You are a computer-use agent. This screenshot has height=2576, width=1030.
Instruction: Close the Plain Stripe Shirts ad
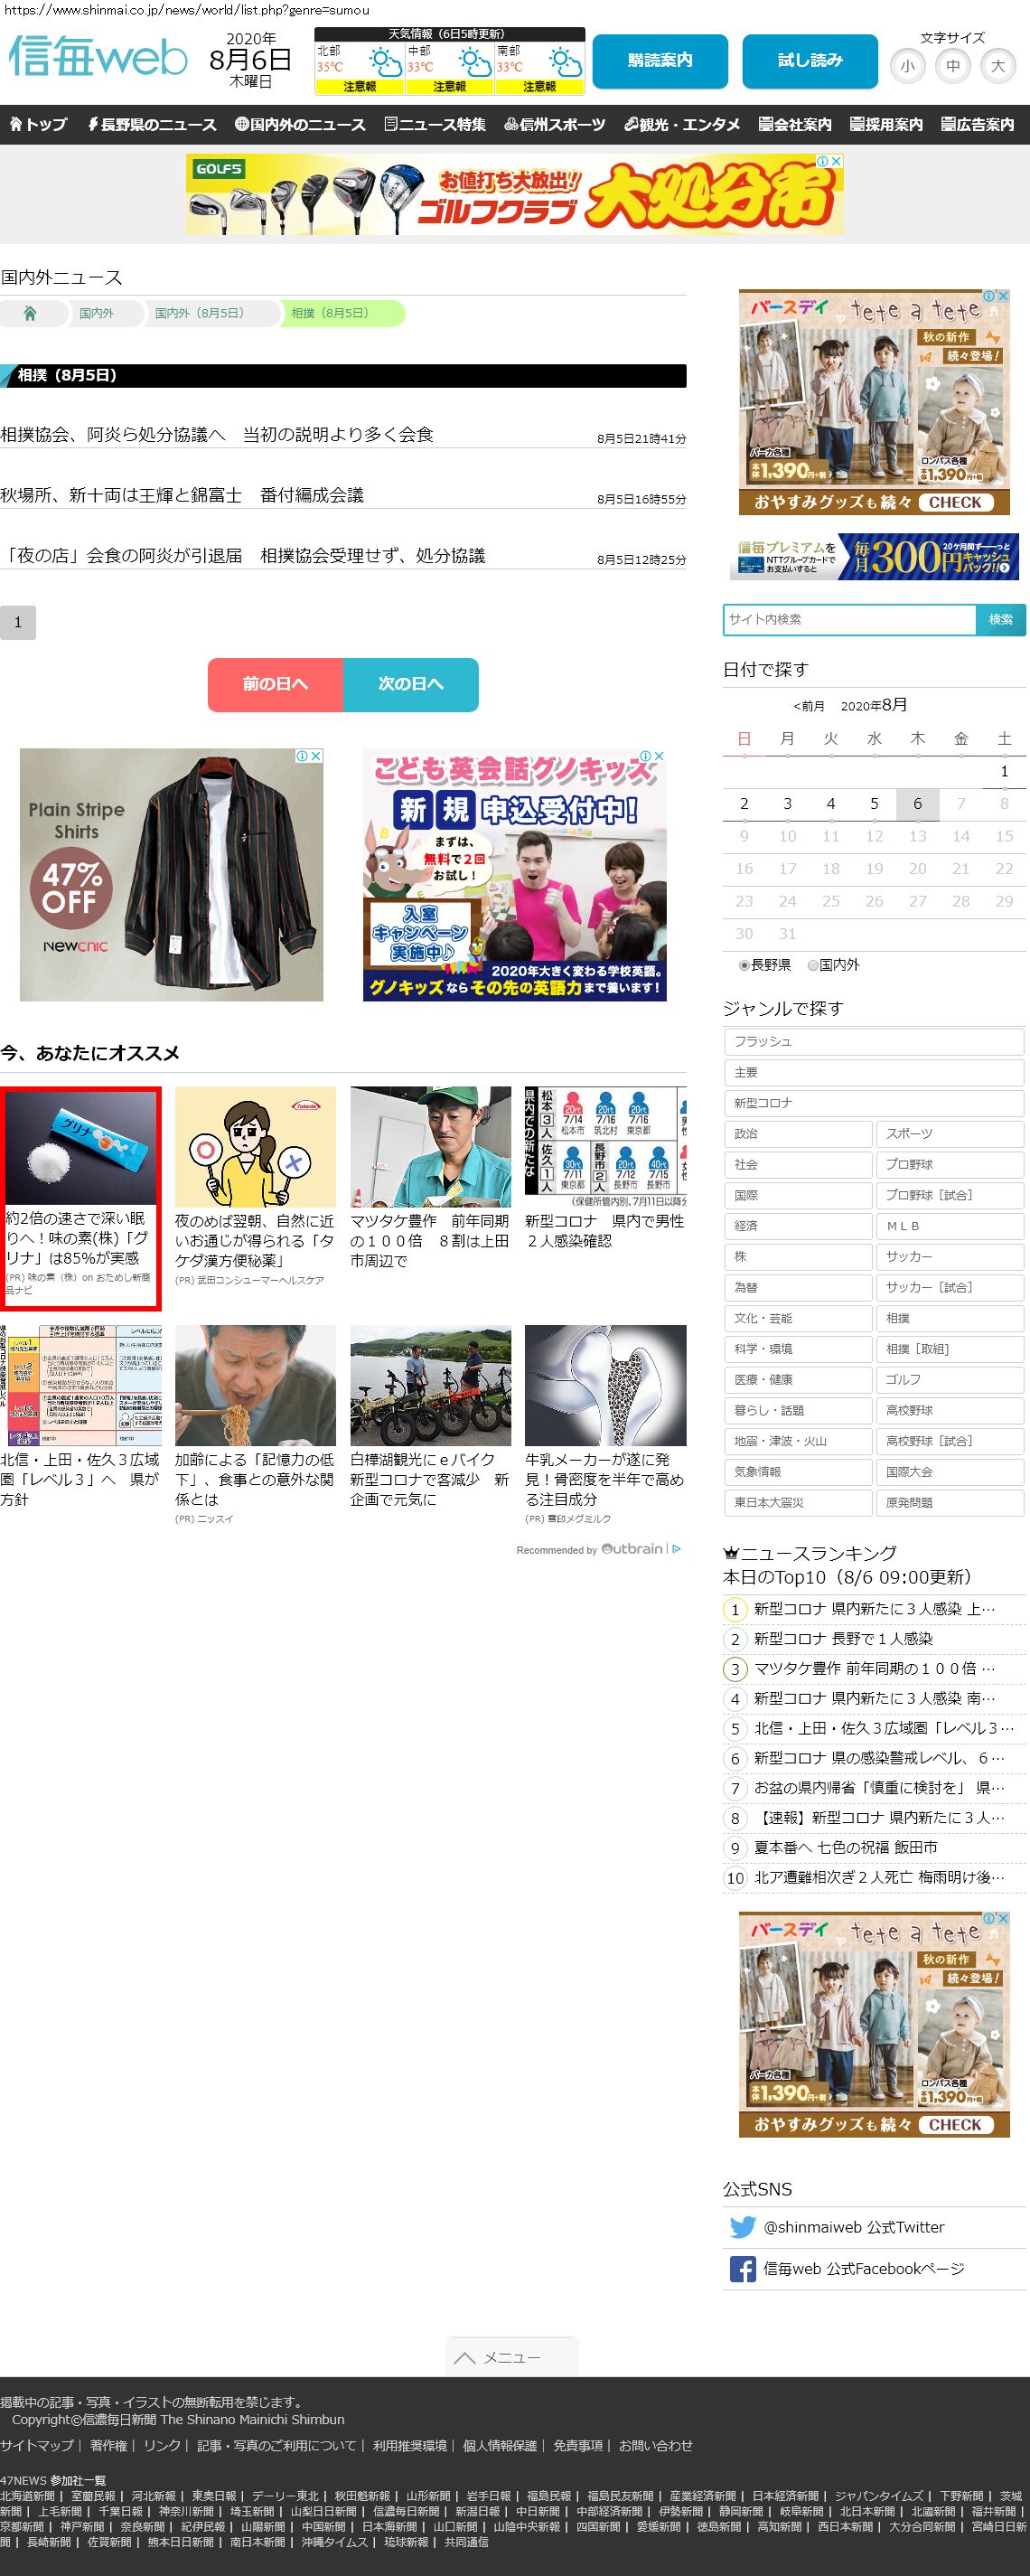316,756
